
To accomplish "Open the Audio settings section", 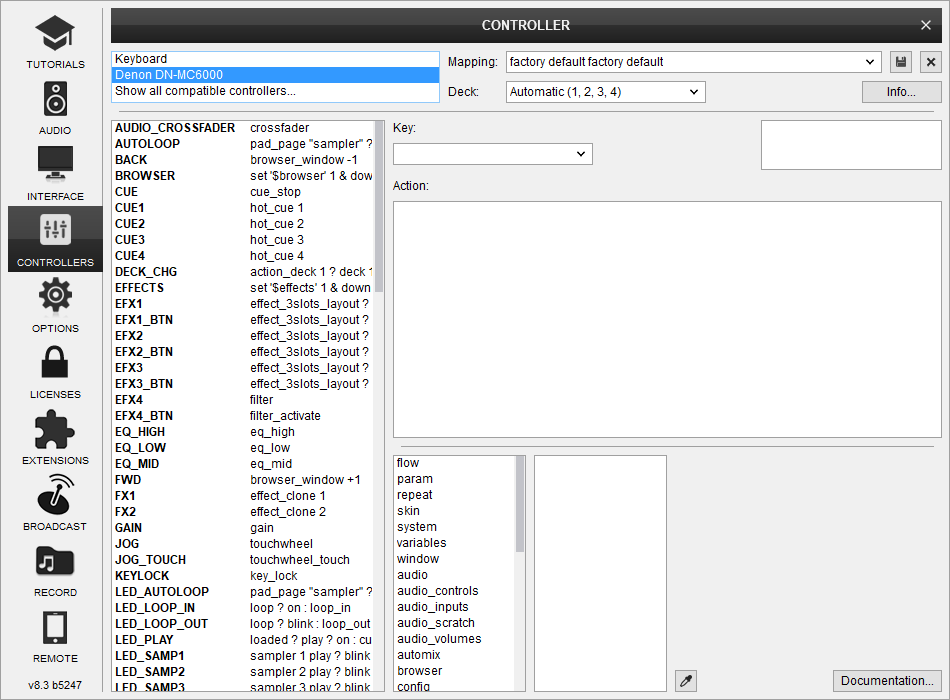I will click(55, 108).
